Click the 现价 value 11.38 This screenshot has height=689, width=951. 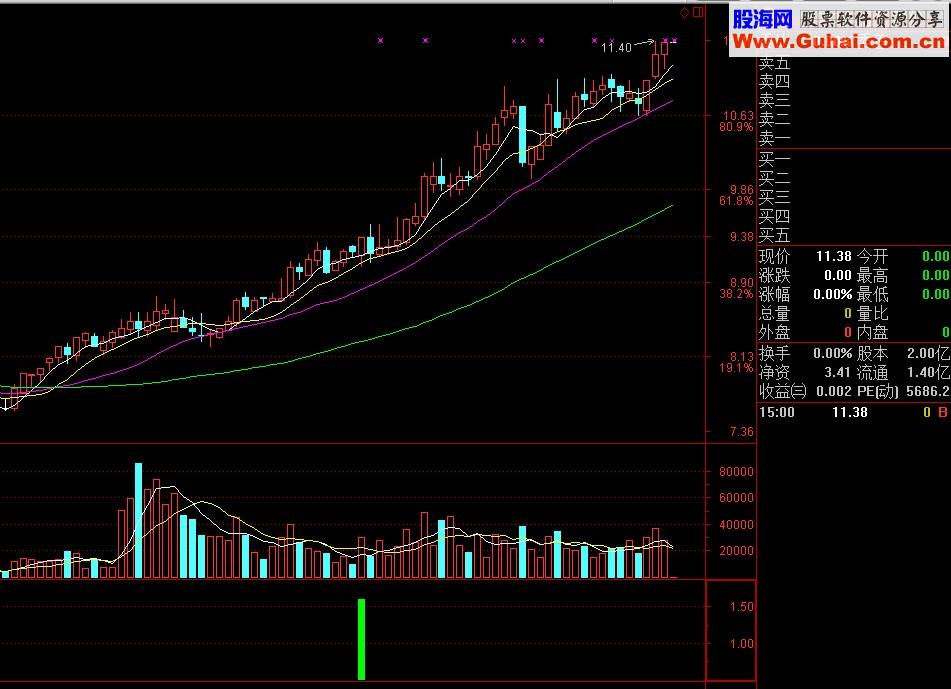(833, 257)
